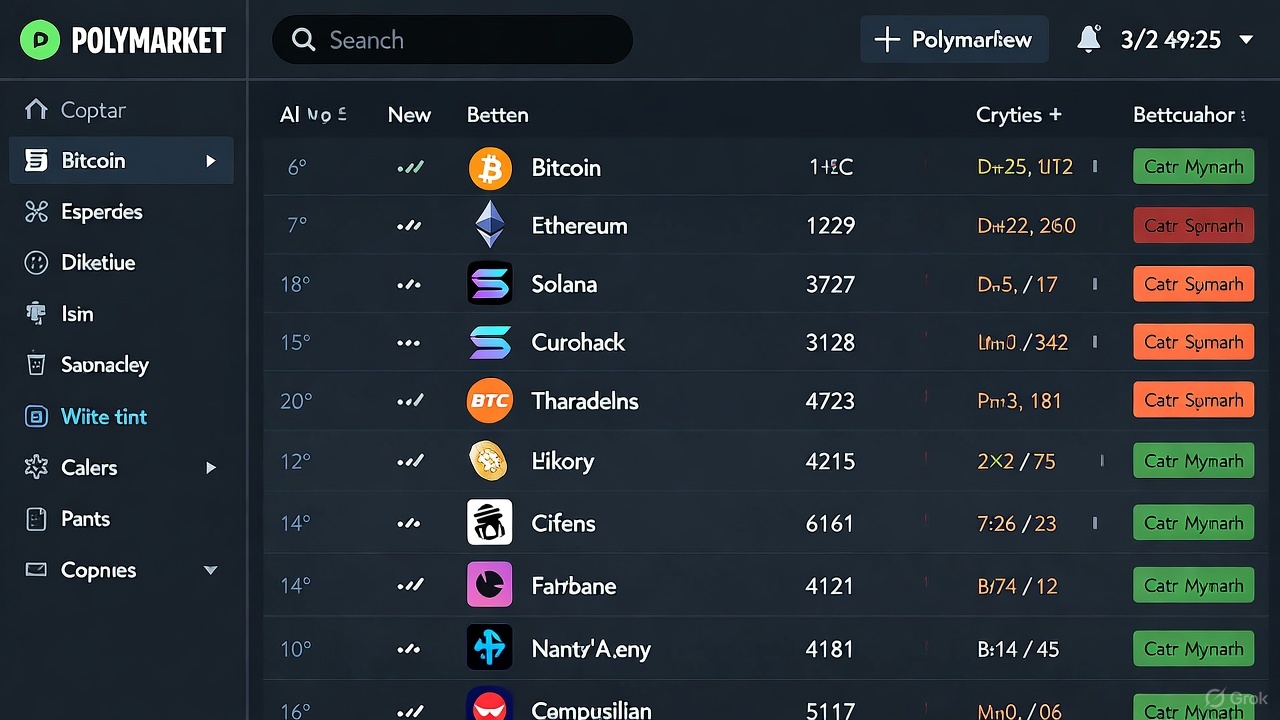This screenshot has height=720, width=1280.
Task: Click inside the Search field
Action: [452, 39]
